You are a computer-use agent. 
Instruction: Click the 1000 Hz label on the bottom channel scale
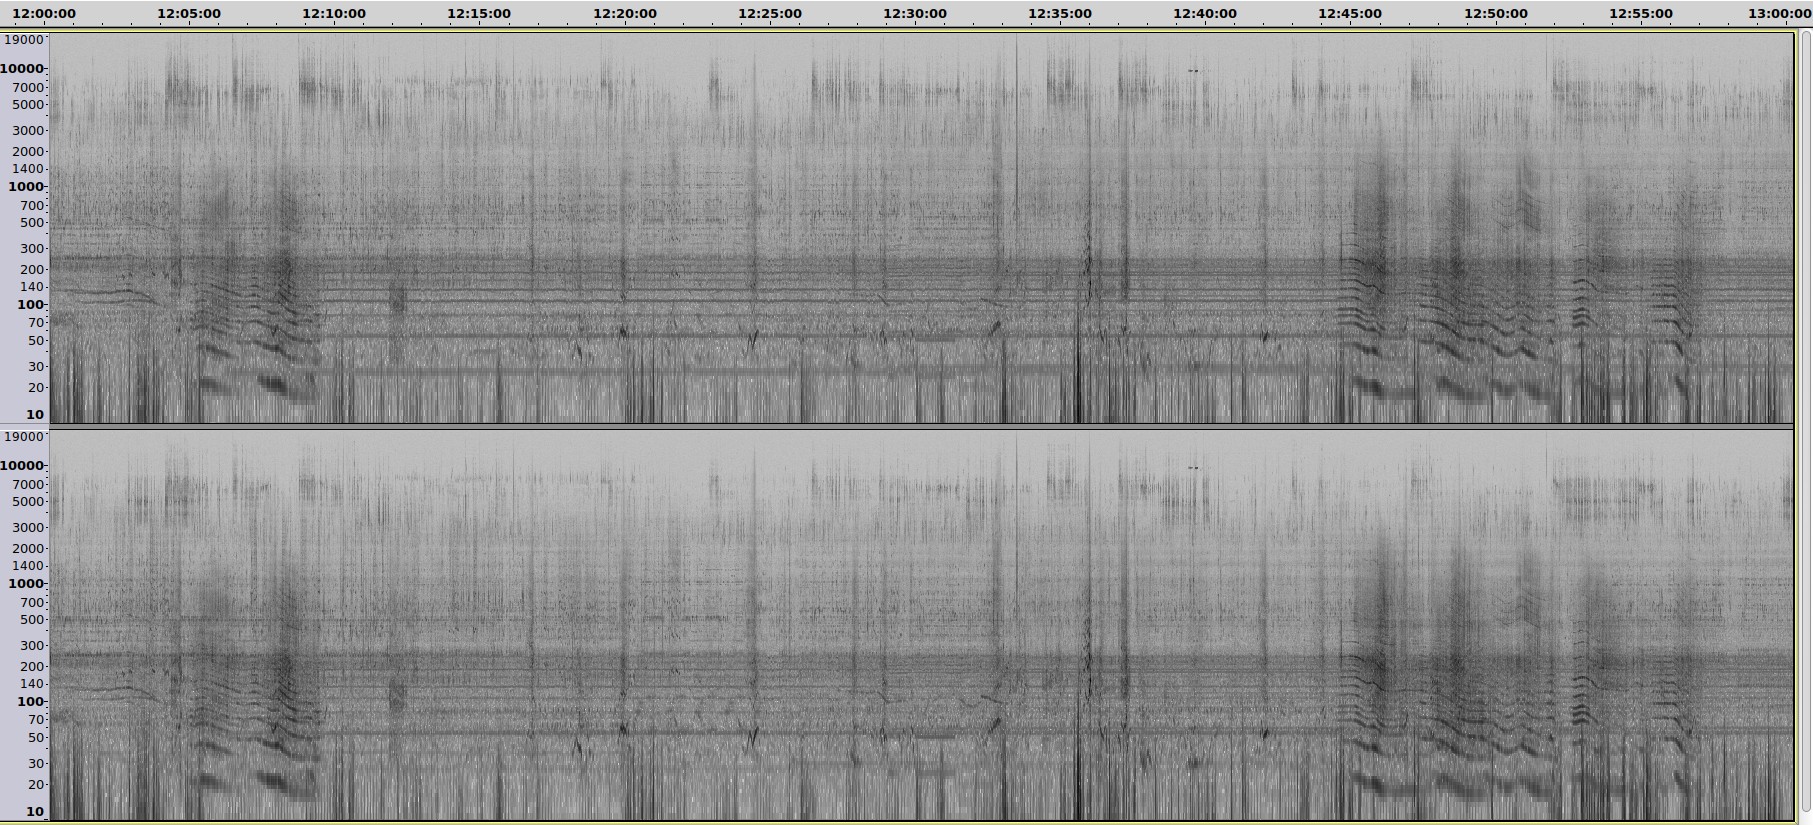[x=27, y=584]
